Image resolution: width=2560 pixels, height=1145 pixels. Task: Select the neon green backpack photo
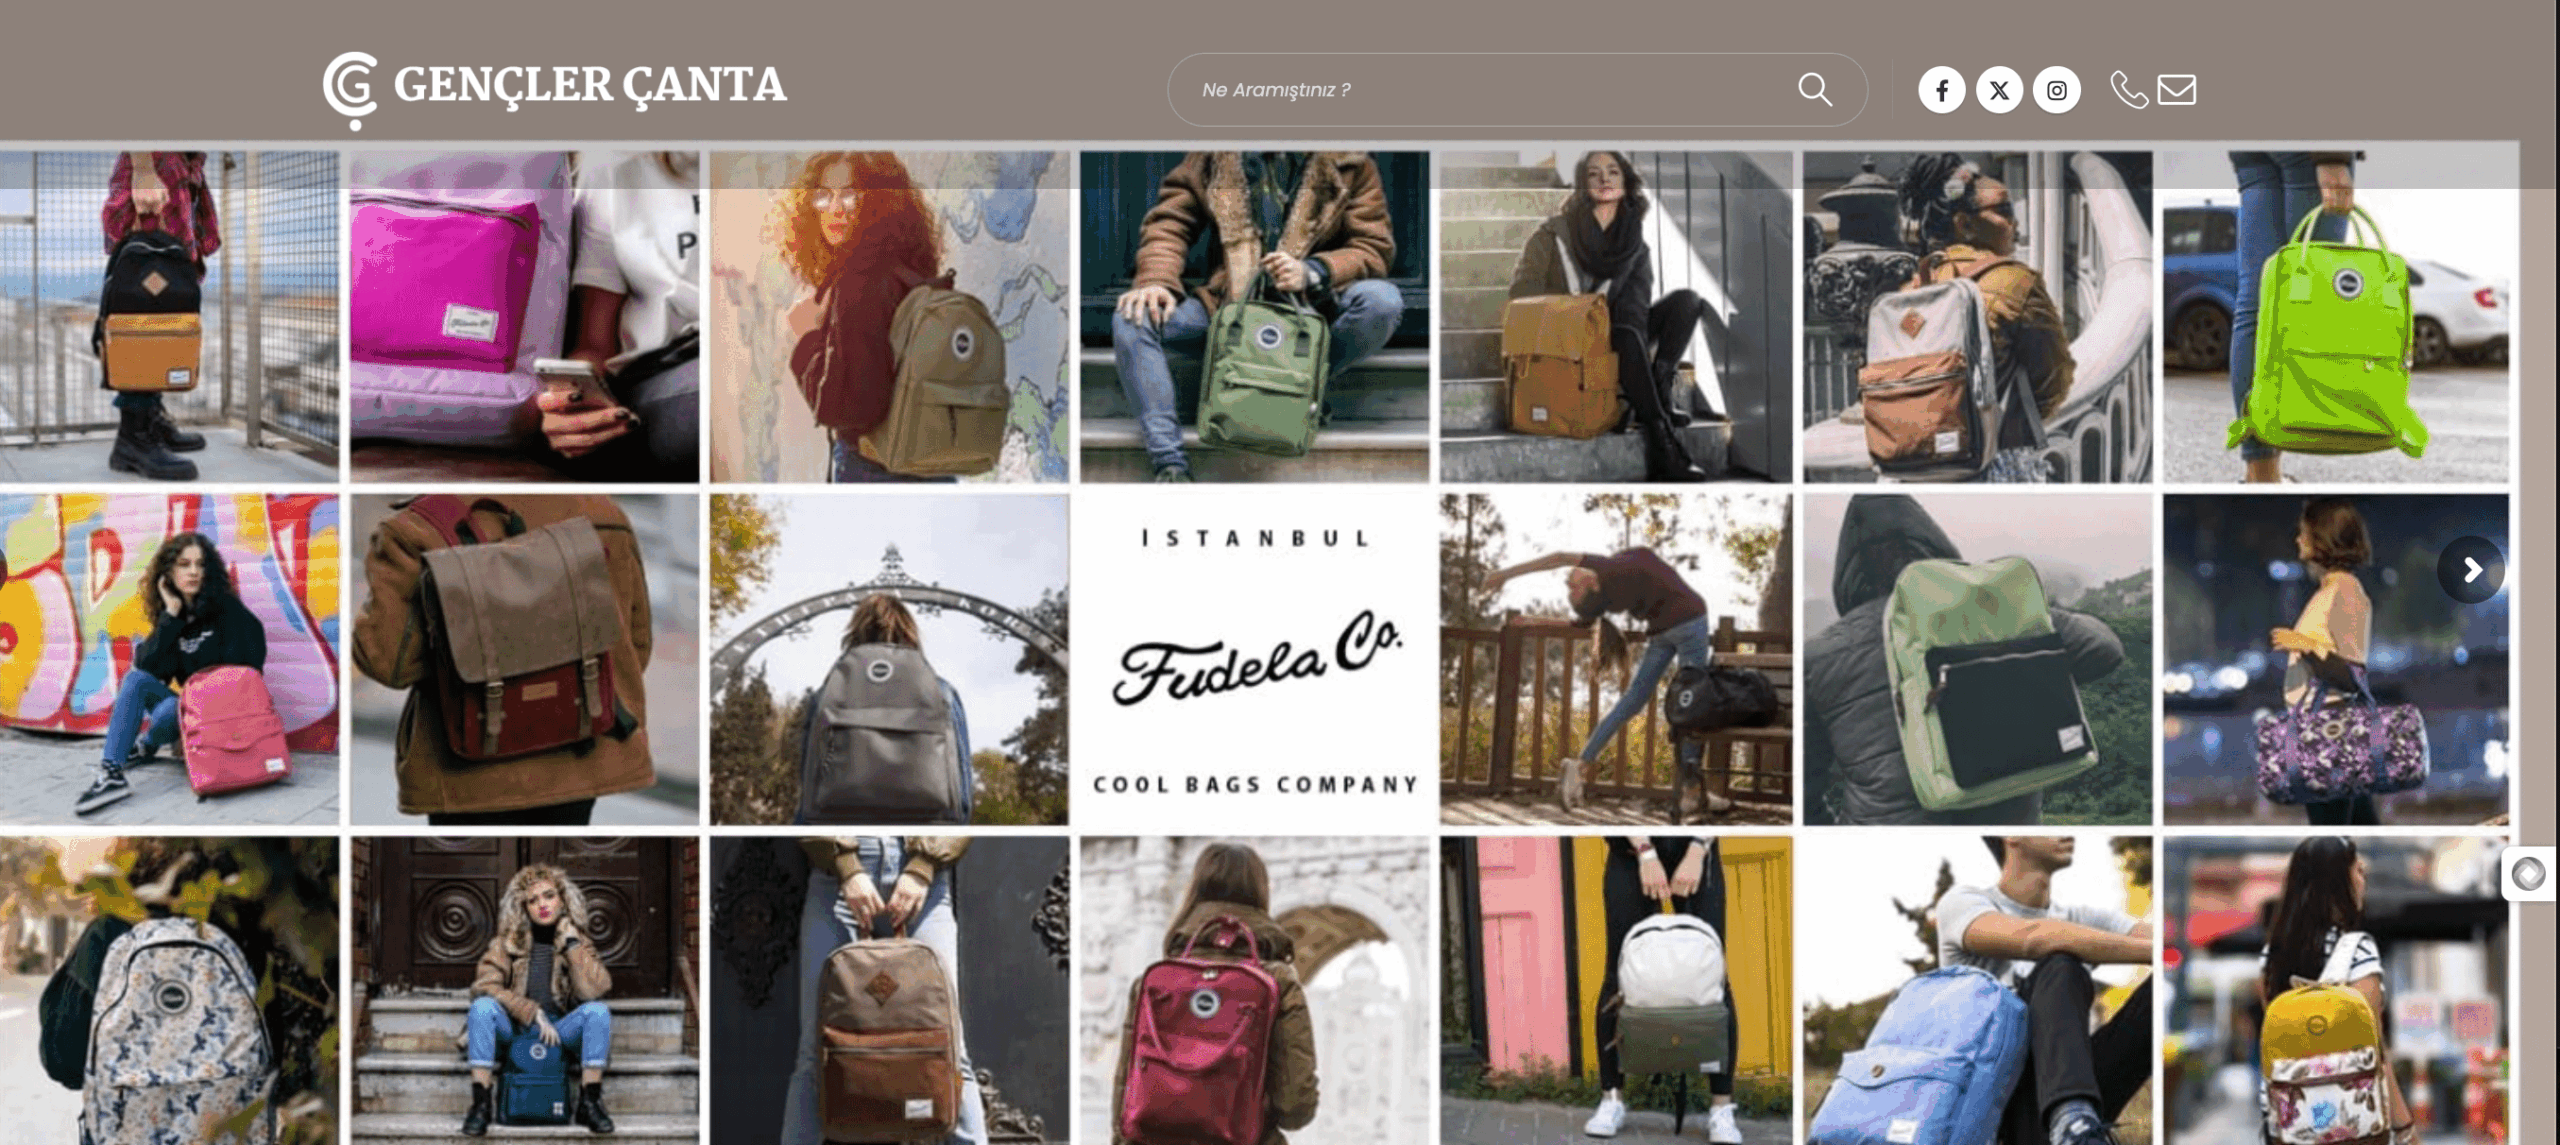pos(2336,317)
